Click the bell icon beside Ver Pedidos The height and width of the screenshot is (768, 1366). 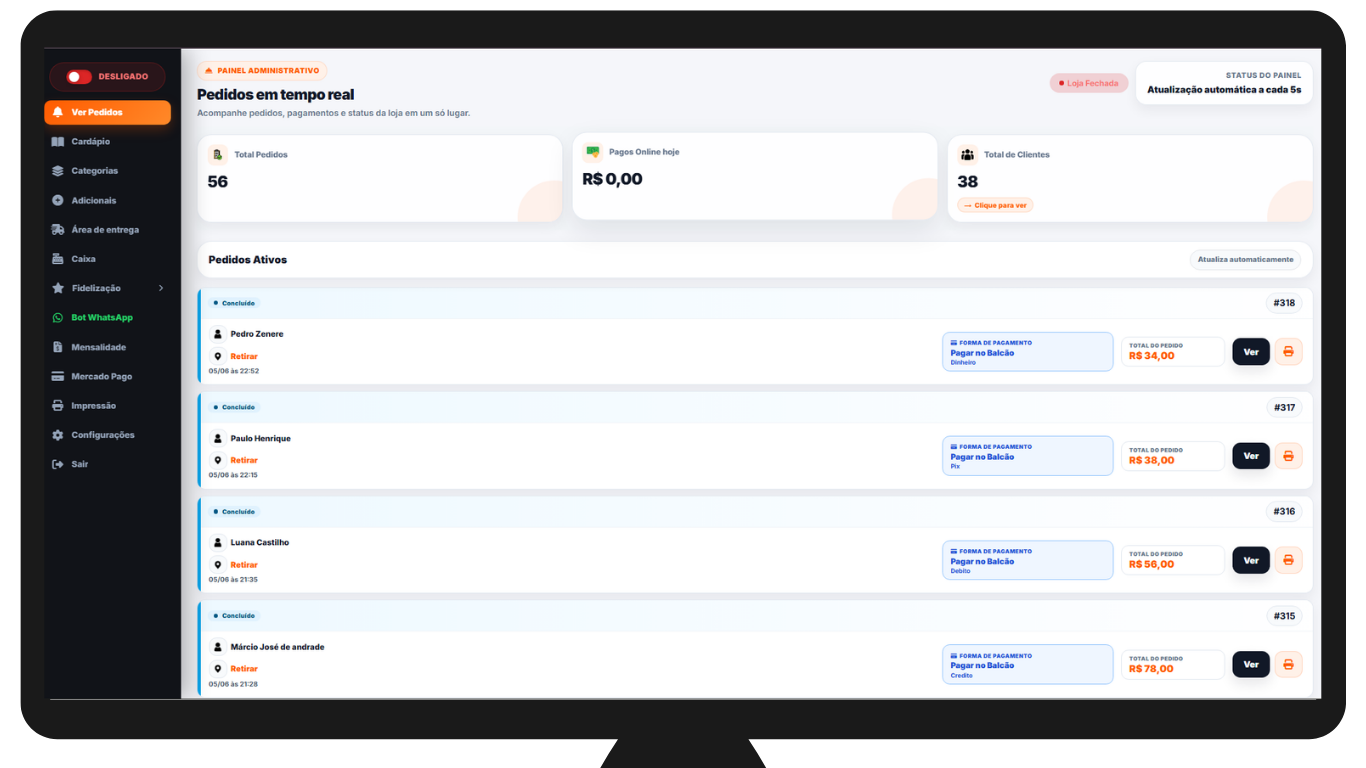point(58,112)
